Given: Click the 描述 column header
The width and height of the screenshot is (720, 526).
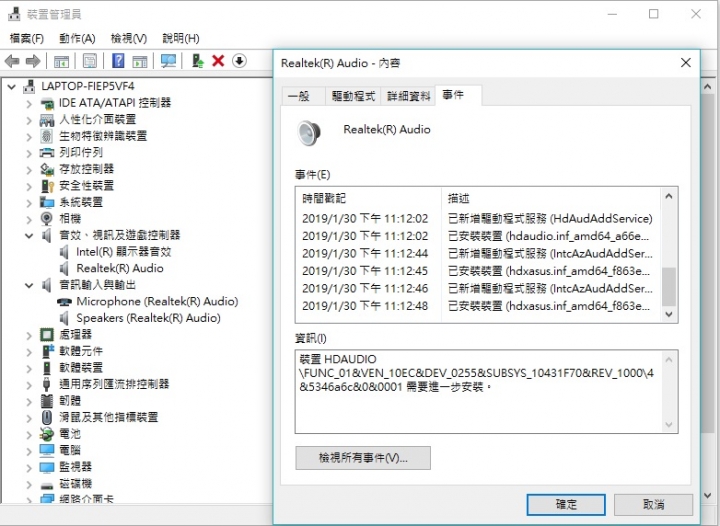Looking at the screenshot, I should click(551, 198).
